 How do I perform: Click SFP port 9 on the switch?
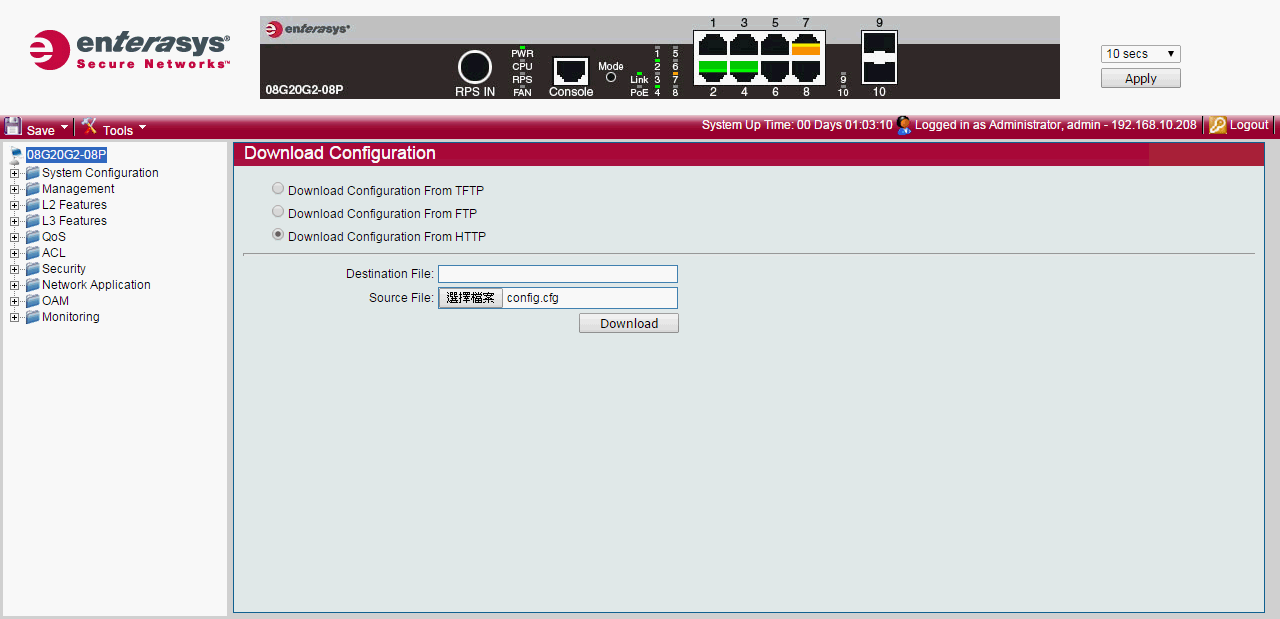[879, 45]
